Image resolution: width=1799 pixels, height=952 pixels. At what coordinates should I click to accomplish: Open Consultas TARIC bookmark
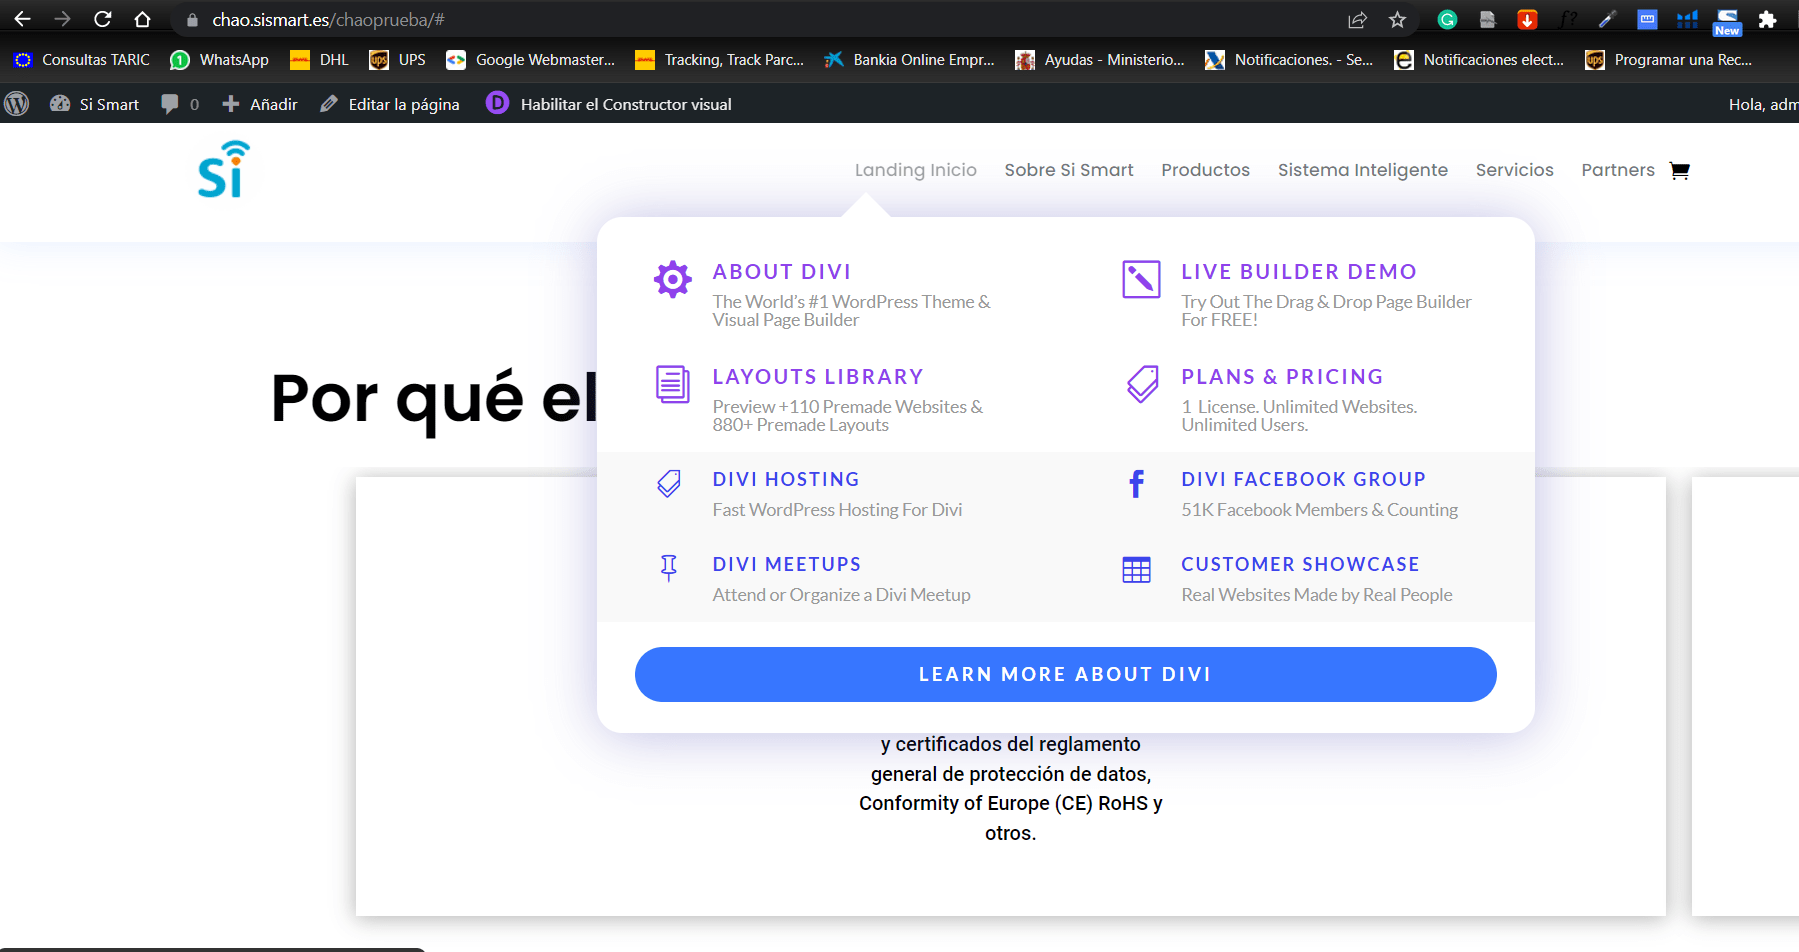click(82, 60)
